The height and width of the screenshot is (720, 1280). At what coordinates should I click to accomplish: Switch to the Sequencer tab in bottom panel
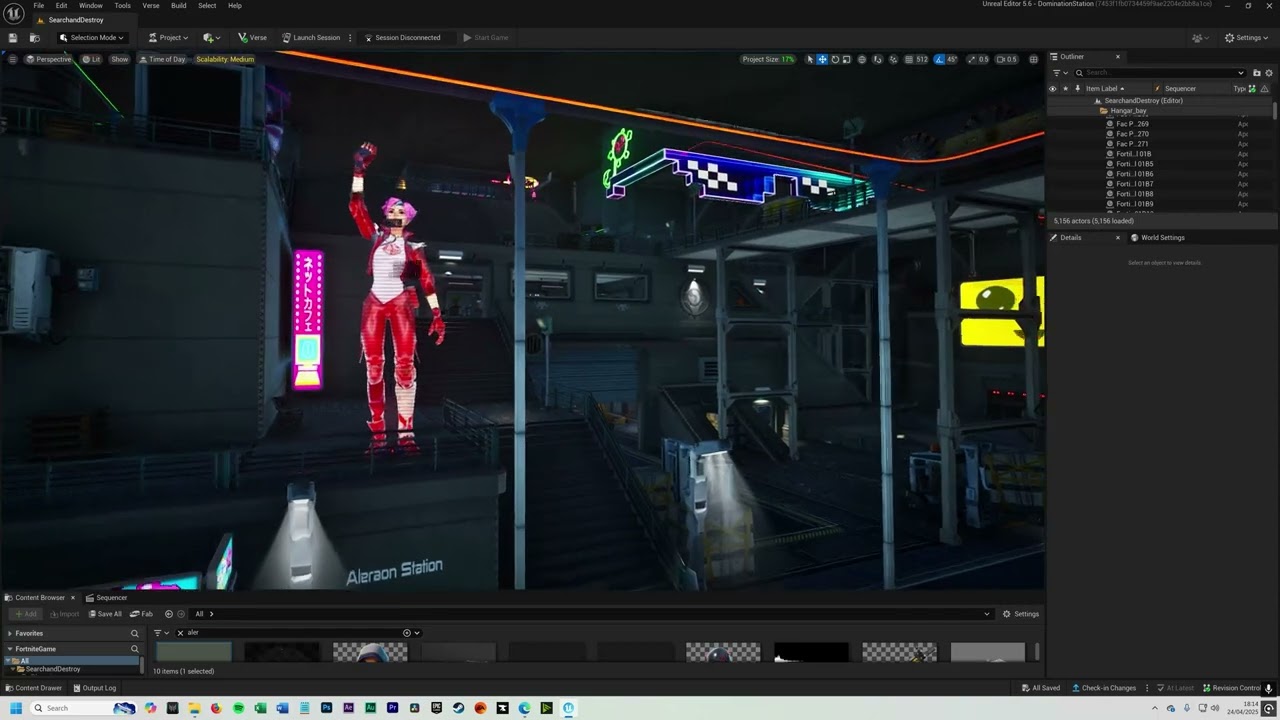pyautogui.click(x=106, y=598)
